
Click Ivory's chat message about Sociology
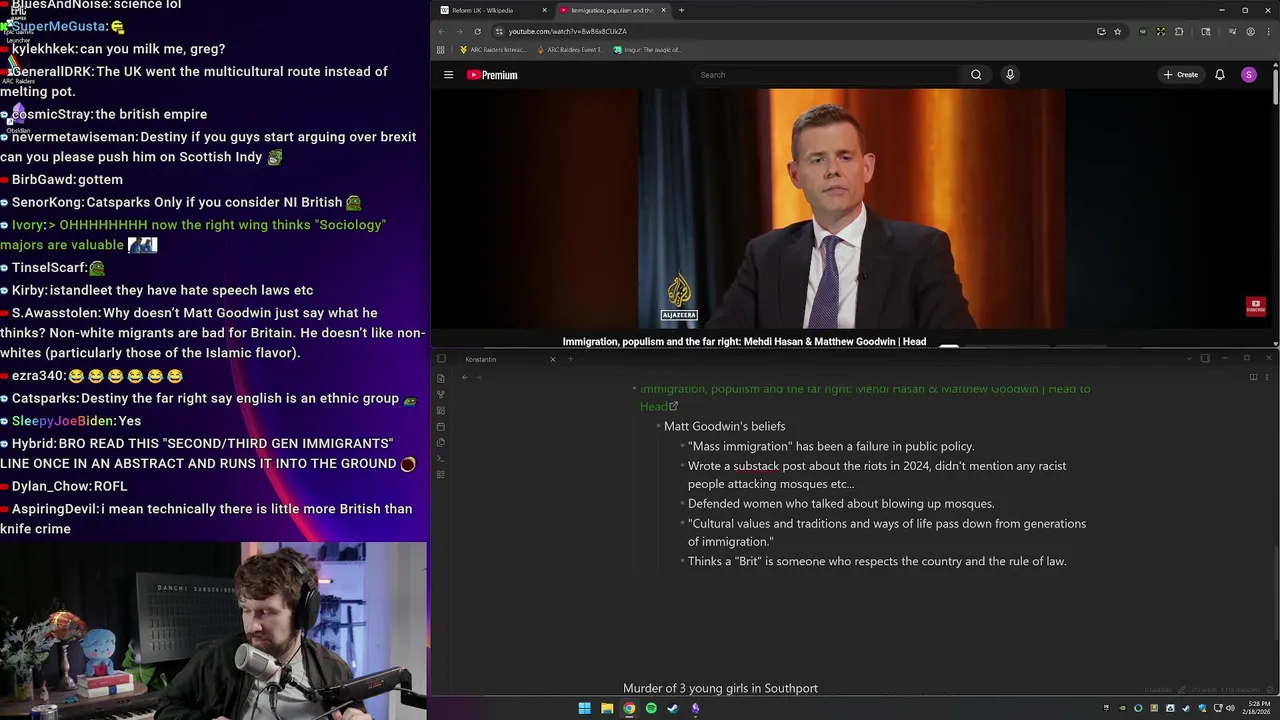pos(198,235)
